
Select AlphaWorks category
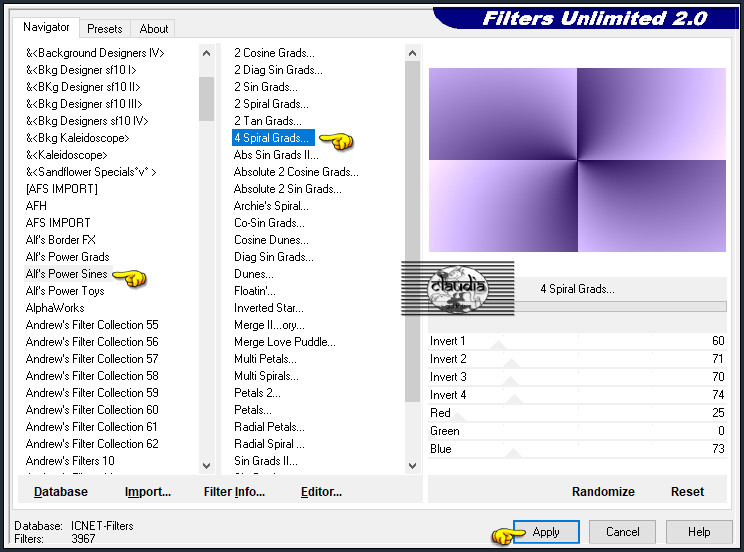pos(55,308)
